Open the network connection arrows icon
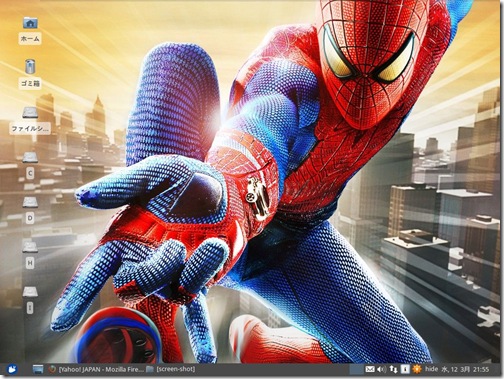This screenshot has width=504, height=379. click(x=394, y=369)
